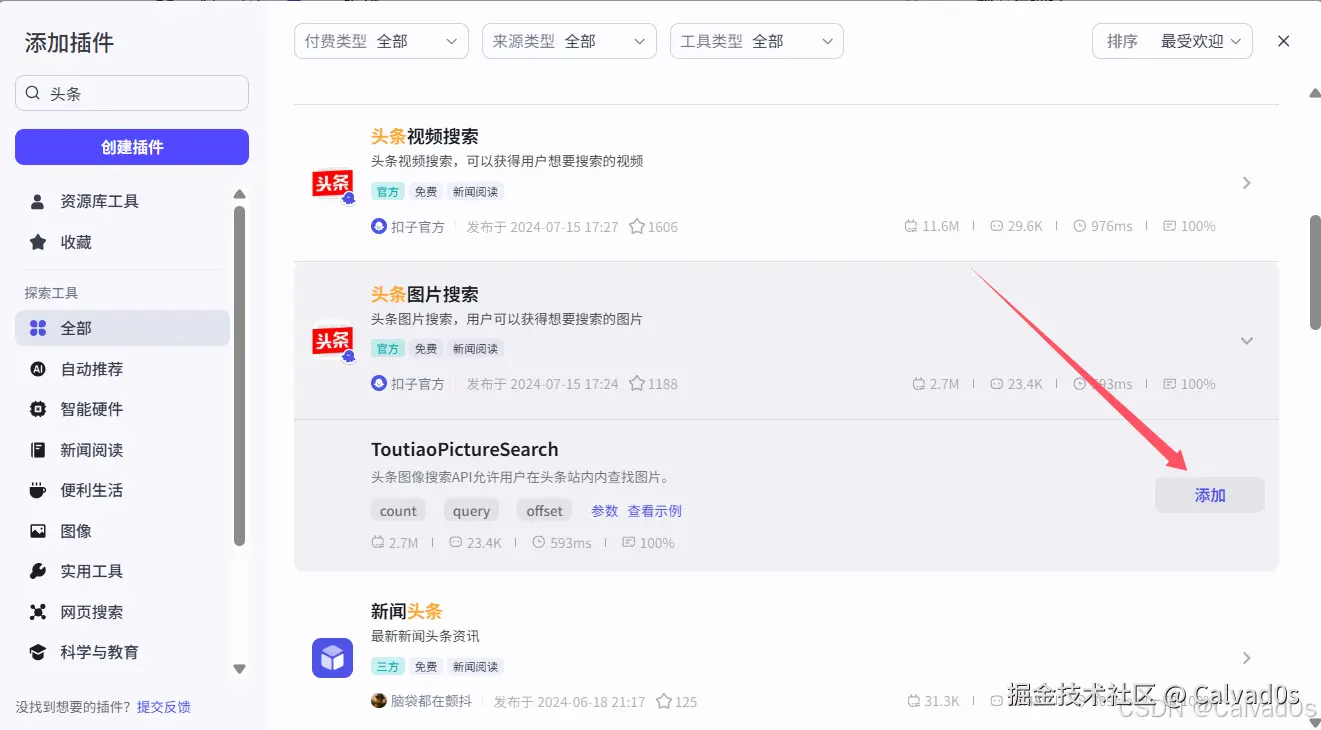Select the 全部 category
This screenshot has width=1321, height=730.
coord(122,328)
